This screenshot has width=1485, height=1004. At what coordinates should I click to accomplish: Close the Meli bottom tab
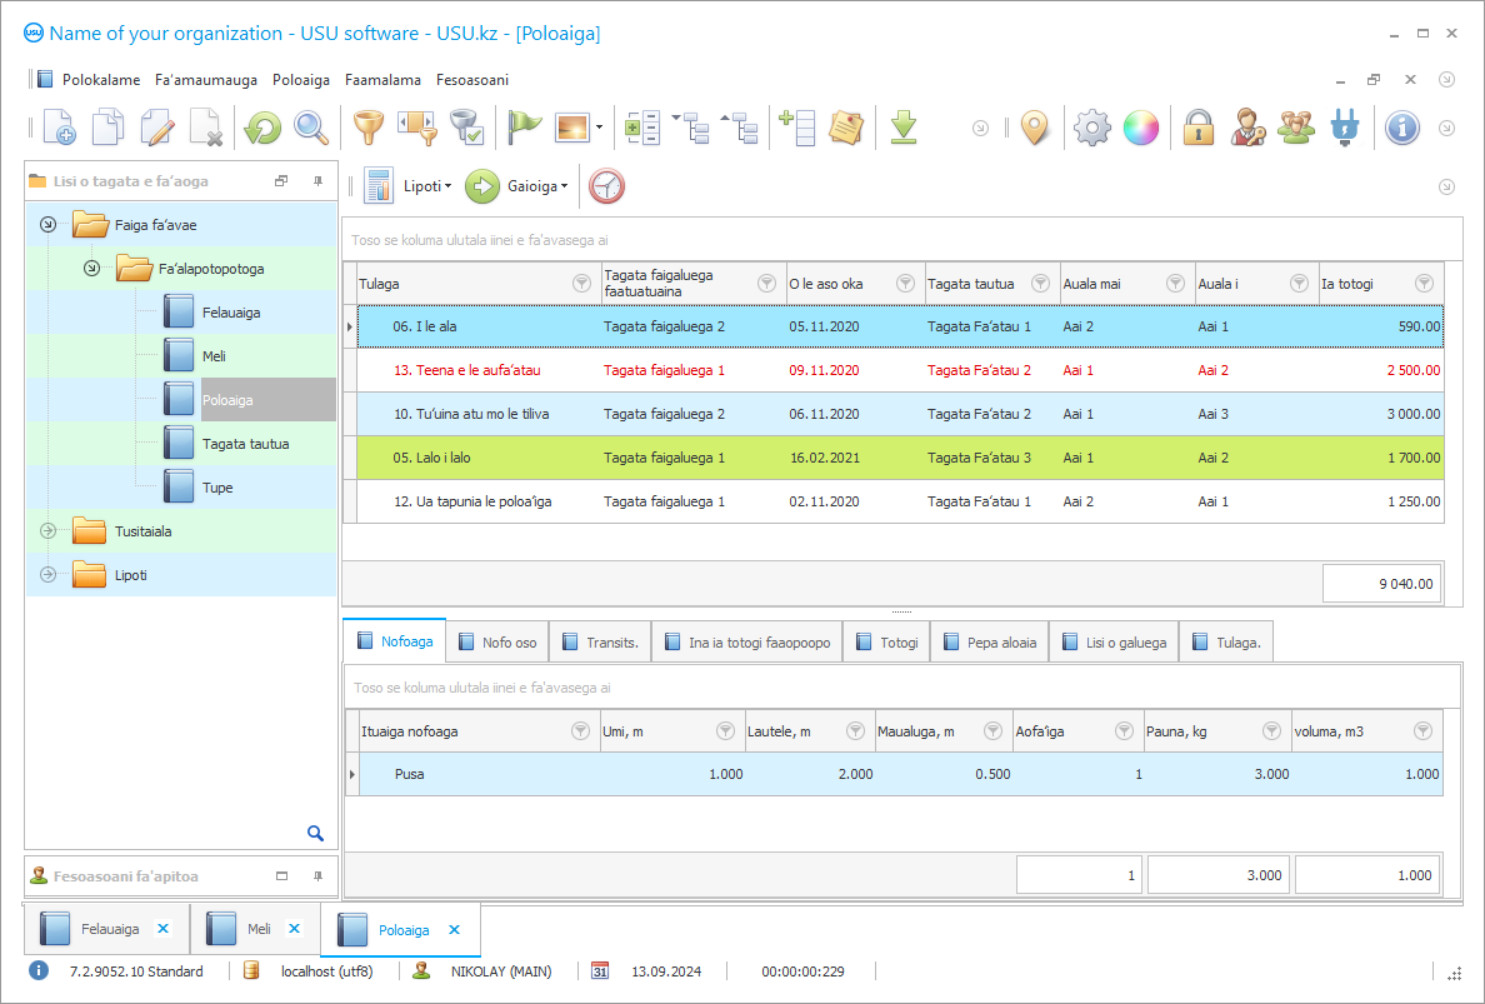pyautogui.click(x=294, y=929)
